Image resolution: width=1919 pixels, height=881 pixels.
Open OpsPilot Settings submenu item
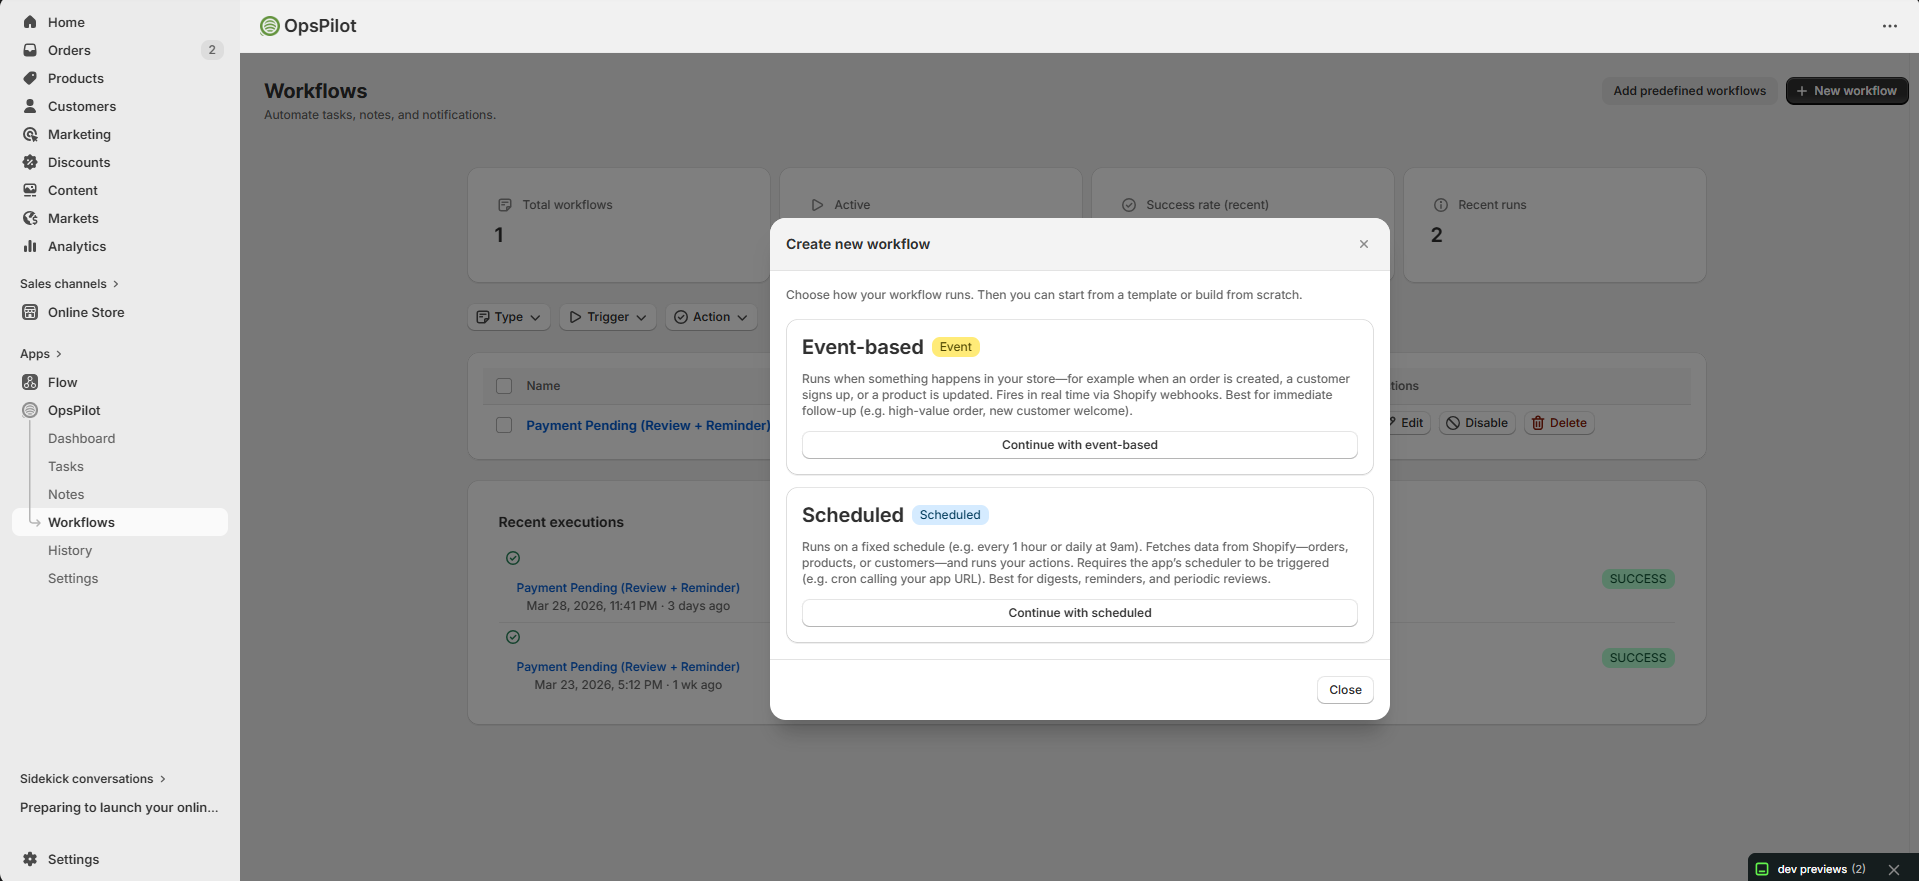click(73, 578)
